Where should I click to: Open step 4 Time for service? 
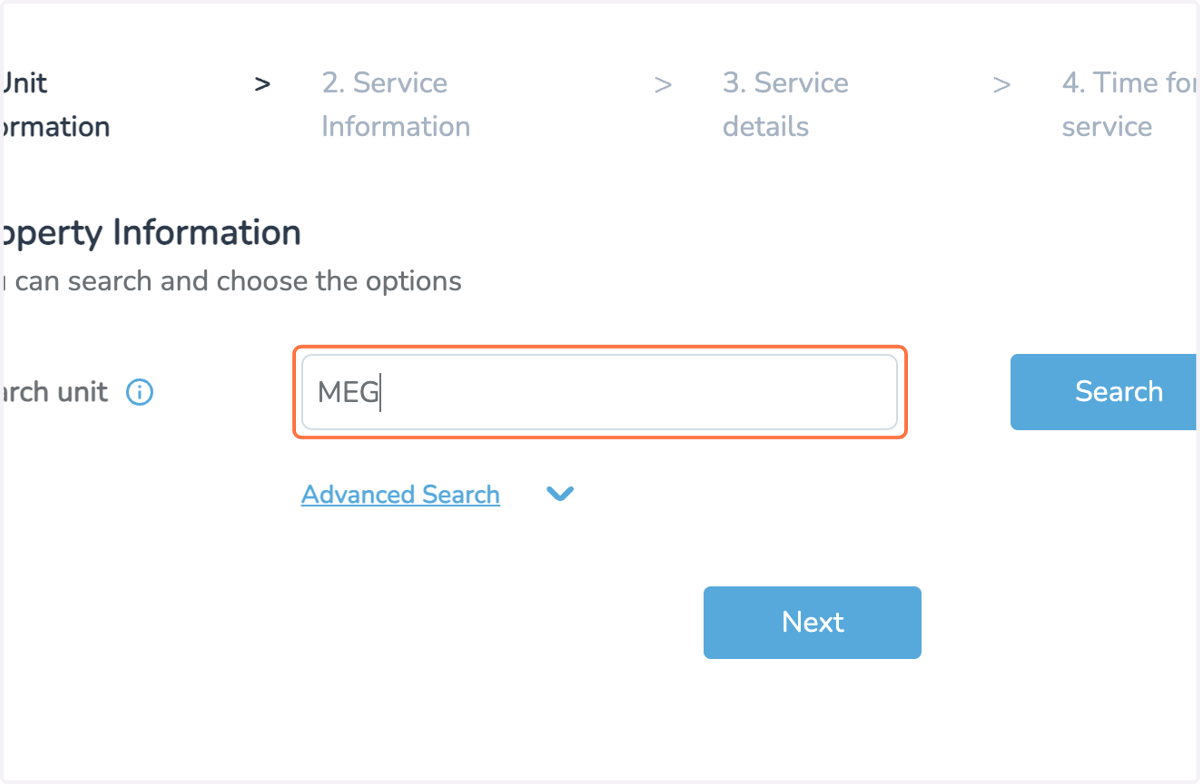pos(1129,104)
